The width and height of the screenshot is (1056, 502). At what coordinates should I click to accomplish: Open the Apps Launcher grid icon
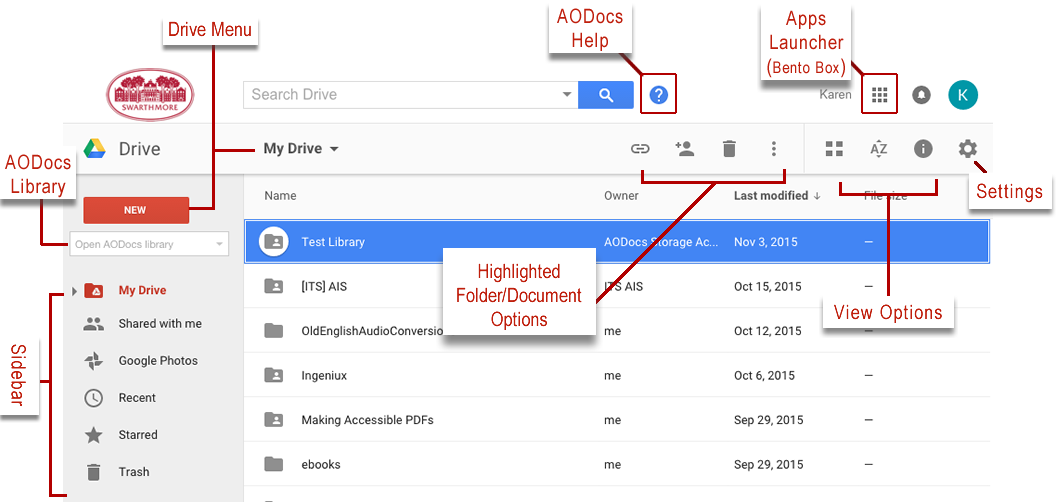coord(880,95)
